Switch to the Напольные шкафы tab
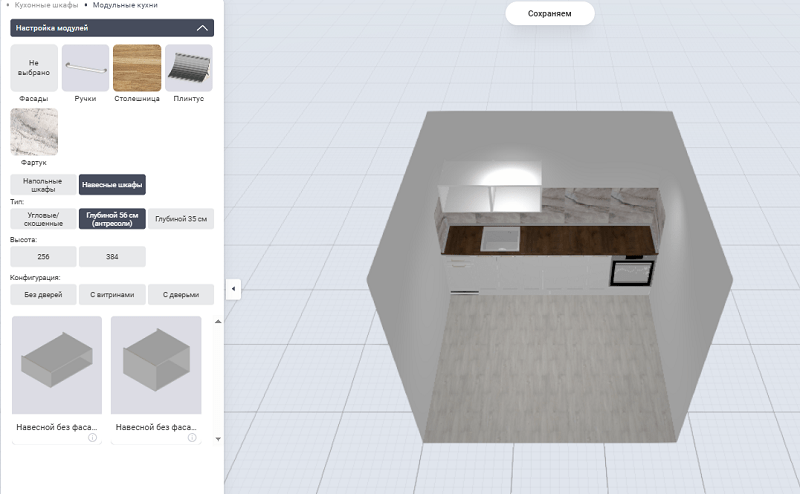The image size is (800, 494). tap(43, 184)
